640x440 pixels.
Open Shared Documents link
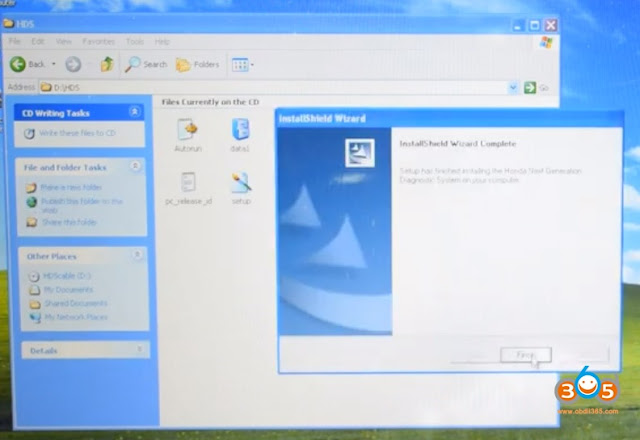click(76, 303)
